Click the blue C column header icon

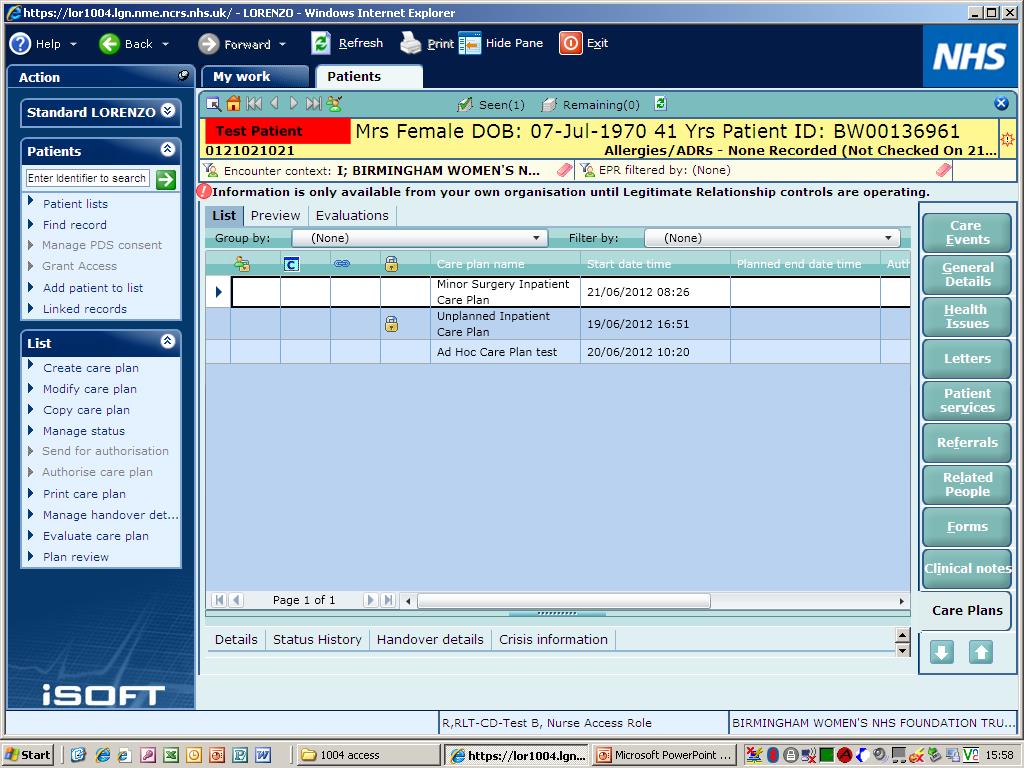click(x=291, y=264)
